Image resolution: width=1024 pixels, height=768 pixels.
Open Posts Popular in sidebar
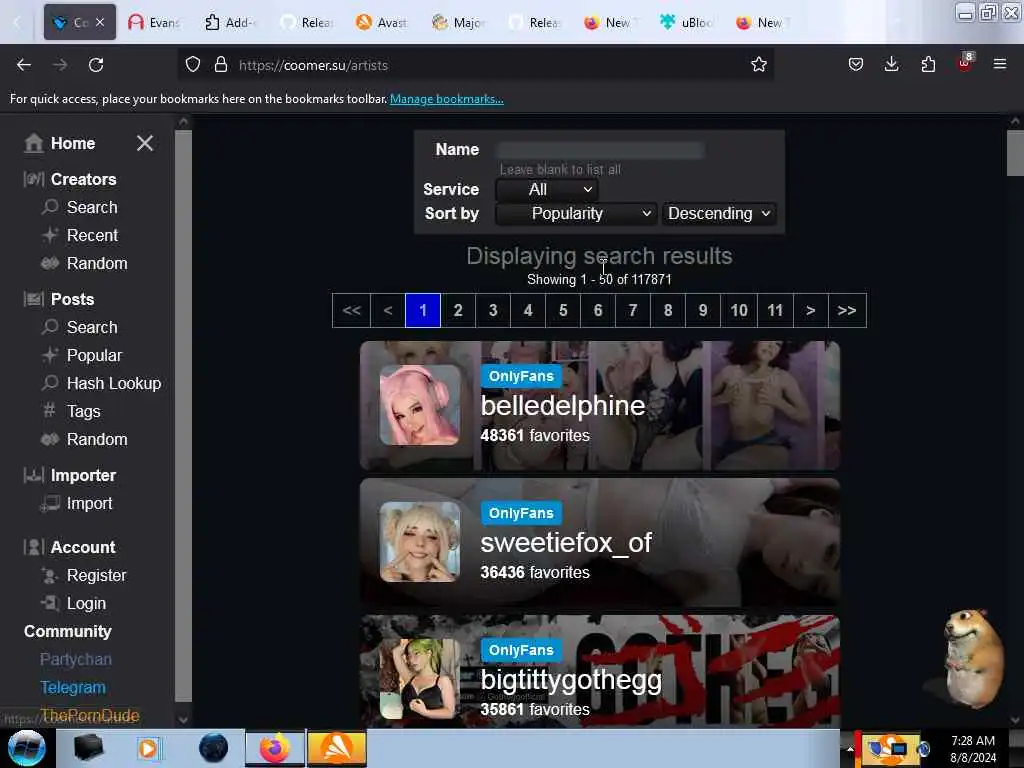(94, 355)
